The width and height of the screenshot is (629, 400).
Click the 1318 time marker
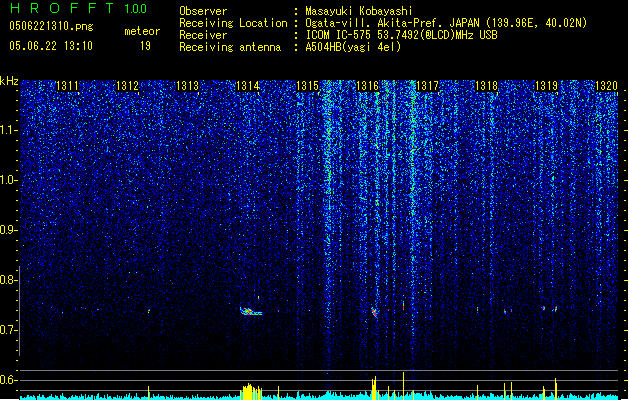(486, 86)
